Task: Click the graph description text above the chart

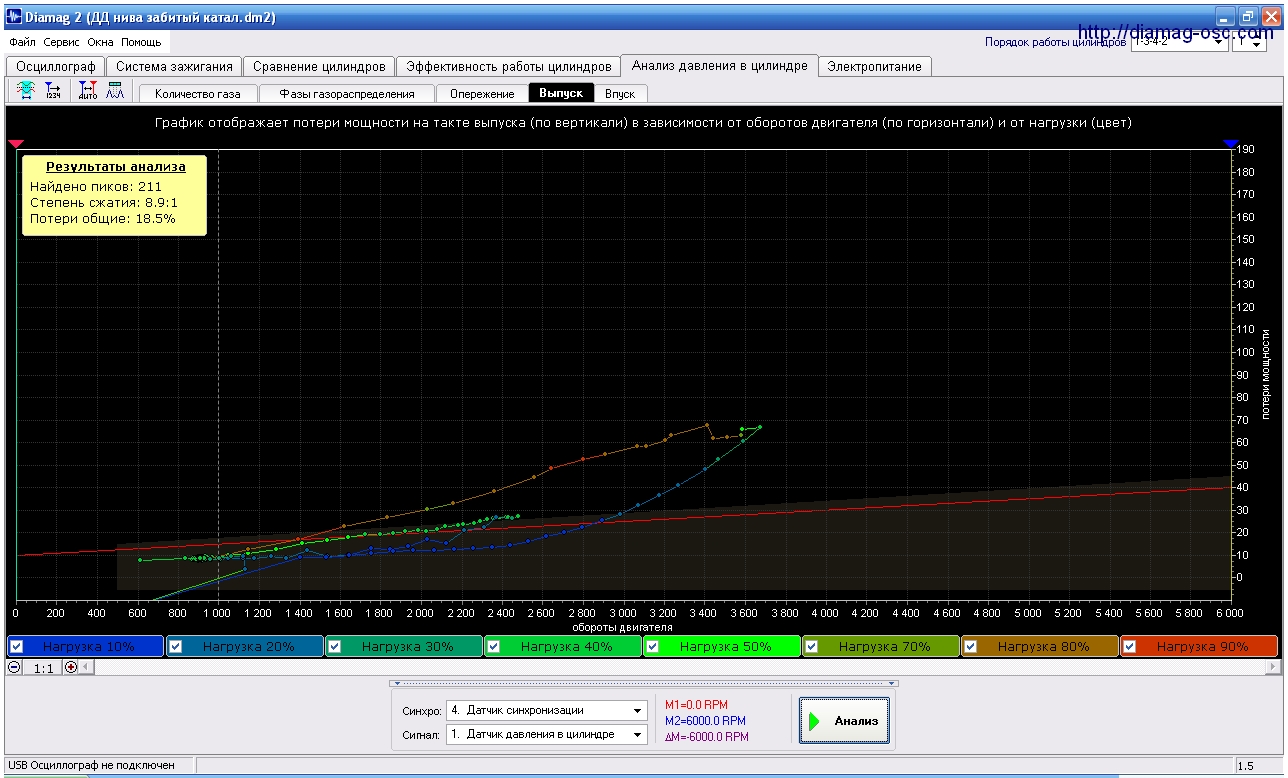Action: [x=643, y=123]
